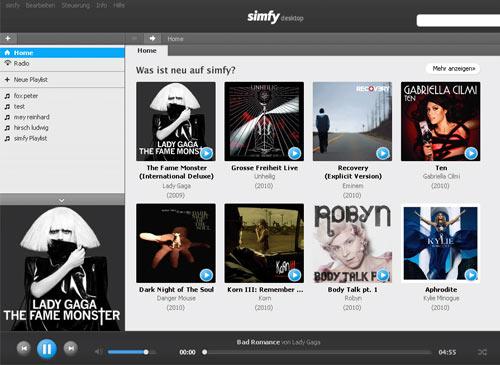The width and height of the screenshot is (500, 365).
Task: Open artist Kylie Minogue
Action: (x=441, y=298)
